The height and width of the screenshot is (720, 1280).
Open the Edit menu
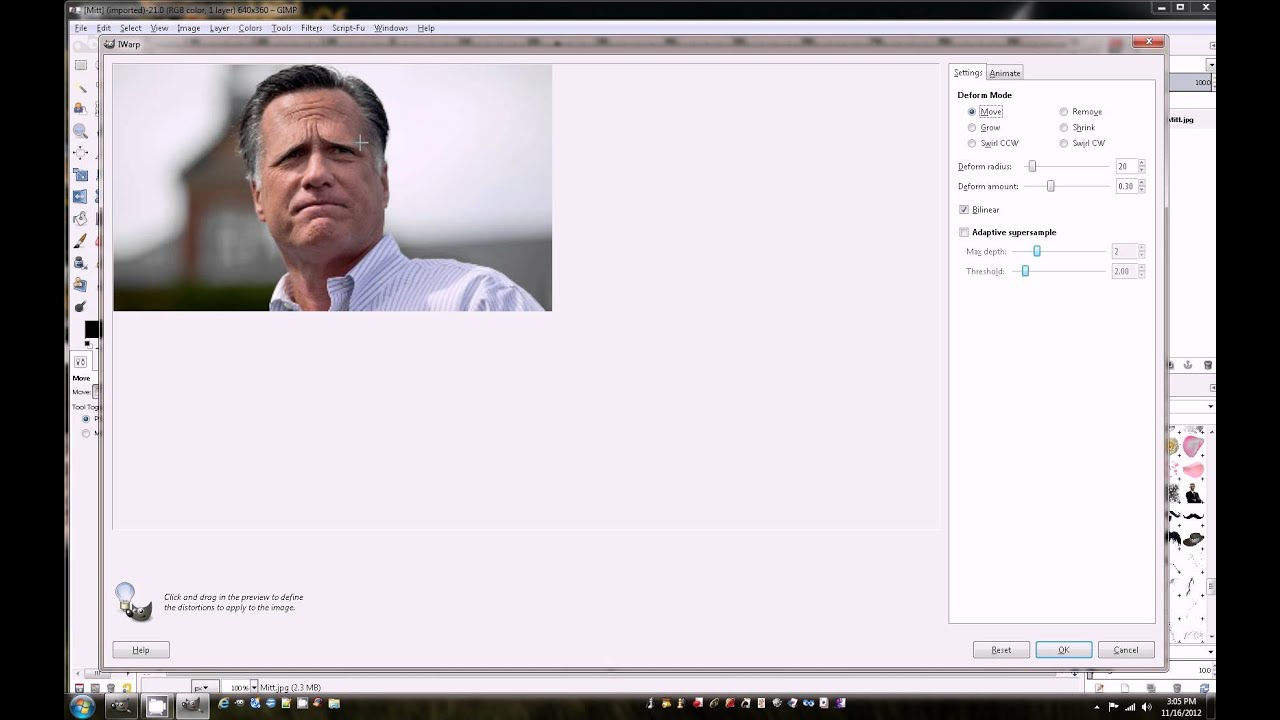(x=103, y=28)
